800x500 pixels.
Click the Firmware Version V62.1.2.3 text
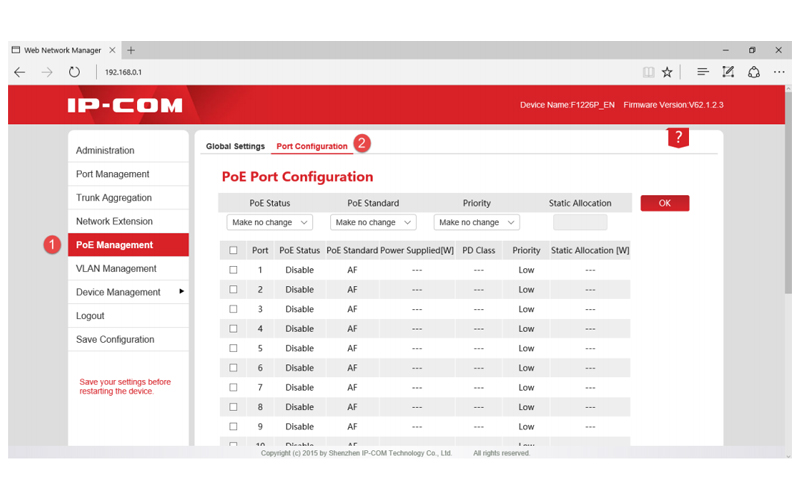673,105
